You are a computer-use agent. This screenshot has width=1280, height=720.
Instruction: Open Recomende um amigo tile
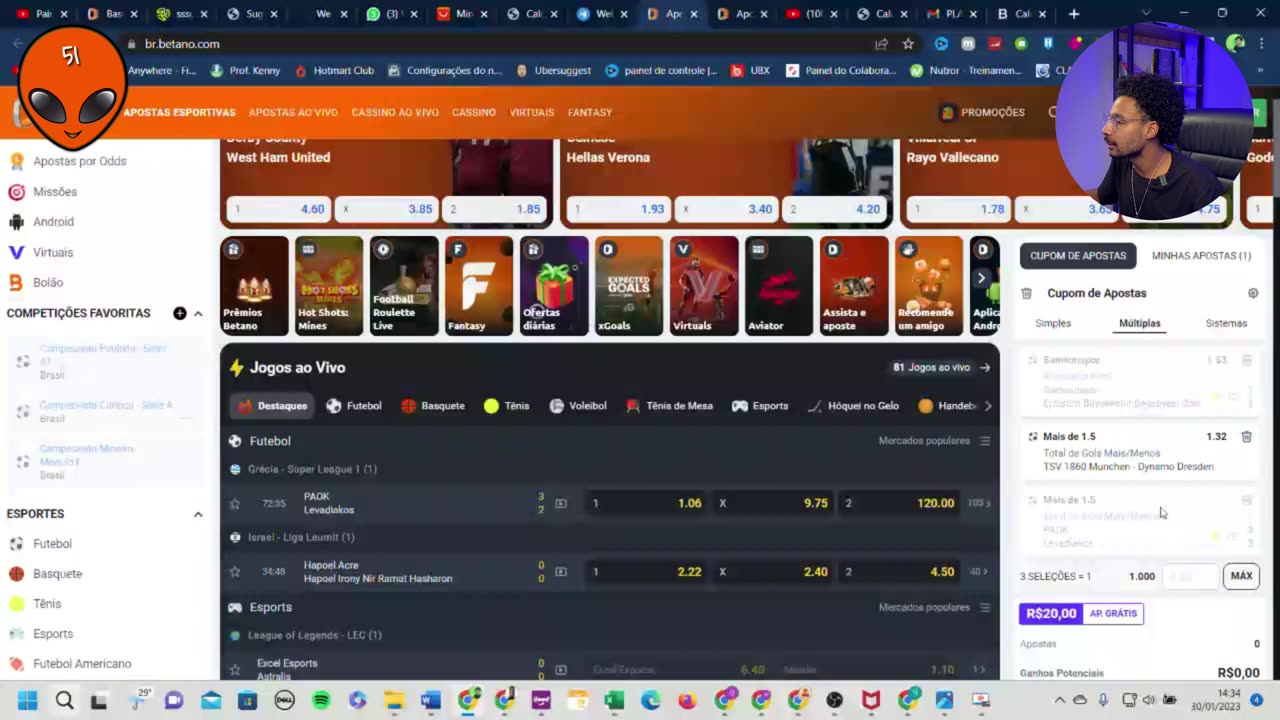(x=929, y=285)
